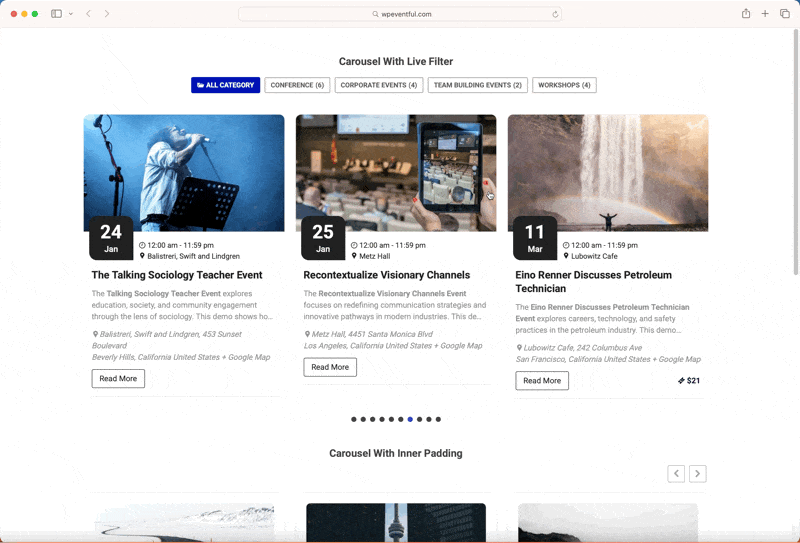Jump to the third carousel dot
The image size is (800, 543).
click(x=372, y=419)
